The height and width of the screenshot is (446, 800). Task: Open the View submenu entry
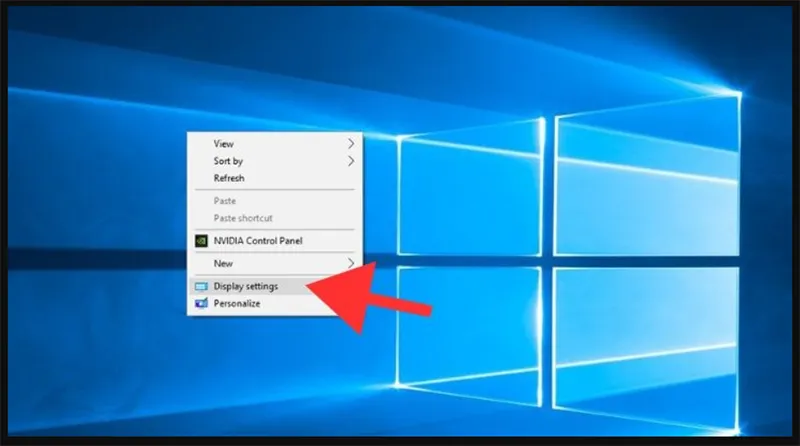(x=275, y=144)
